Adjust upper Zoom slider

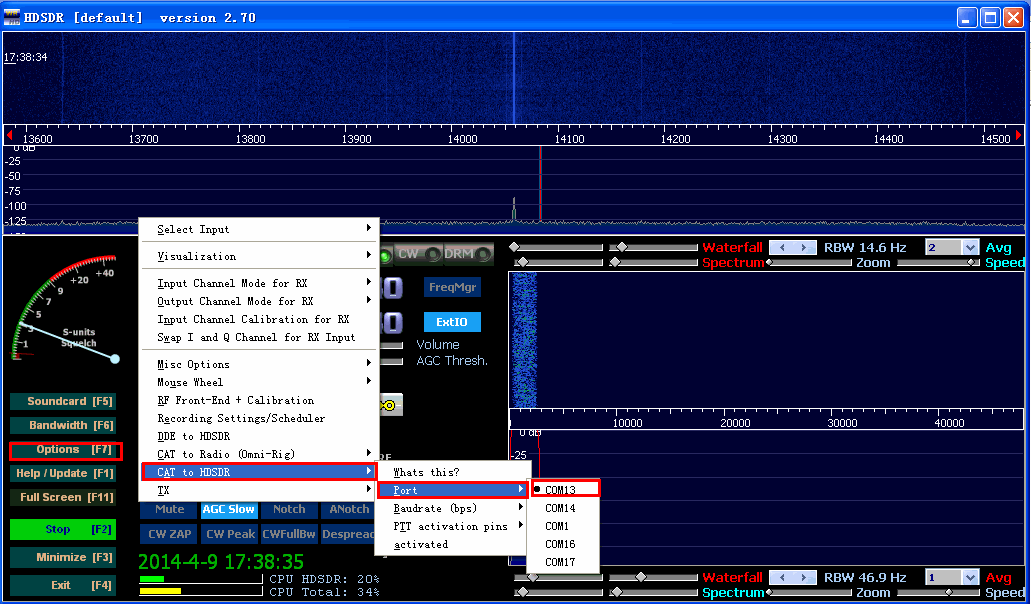810,262
